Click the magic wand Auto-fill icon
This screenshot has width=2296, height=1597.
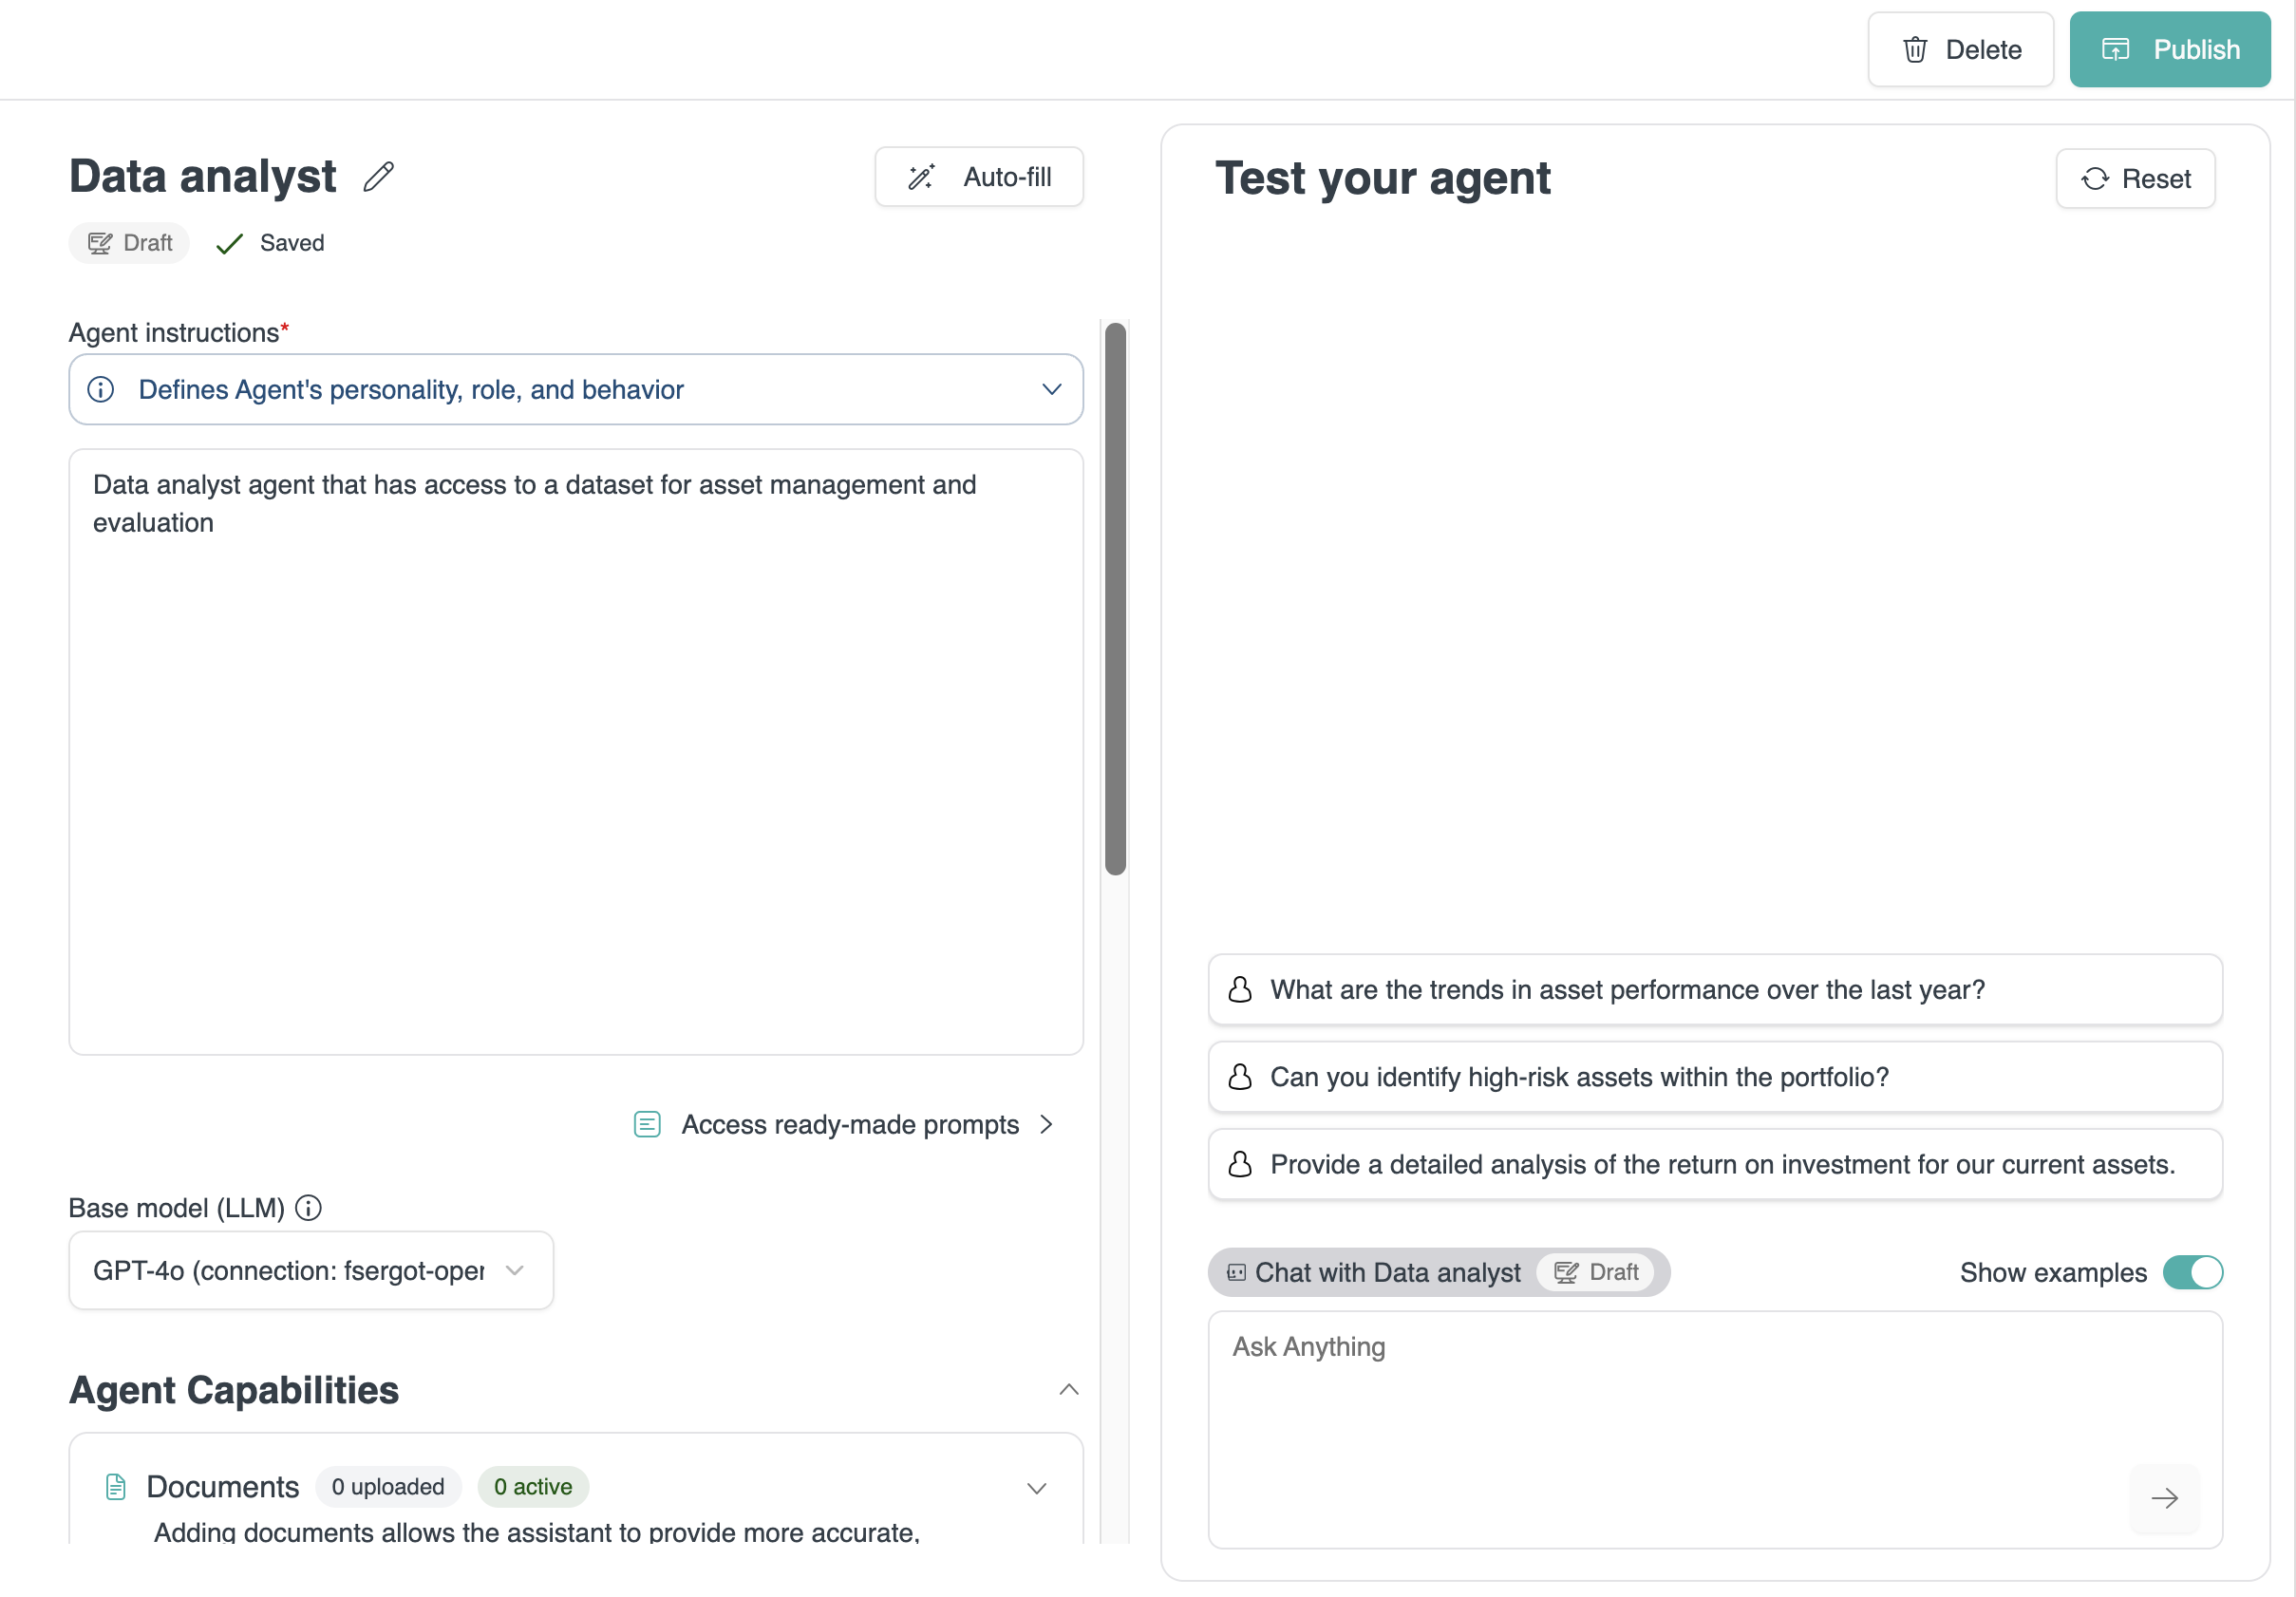click(921, 177)
